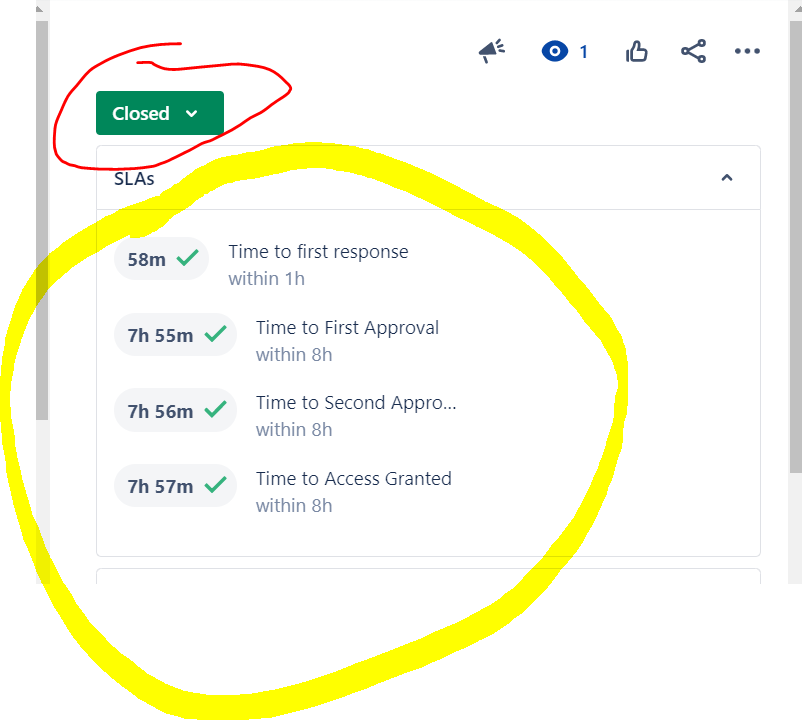Vote with the thumbs-up icon

click(x=636, y=51)
